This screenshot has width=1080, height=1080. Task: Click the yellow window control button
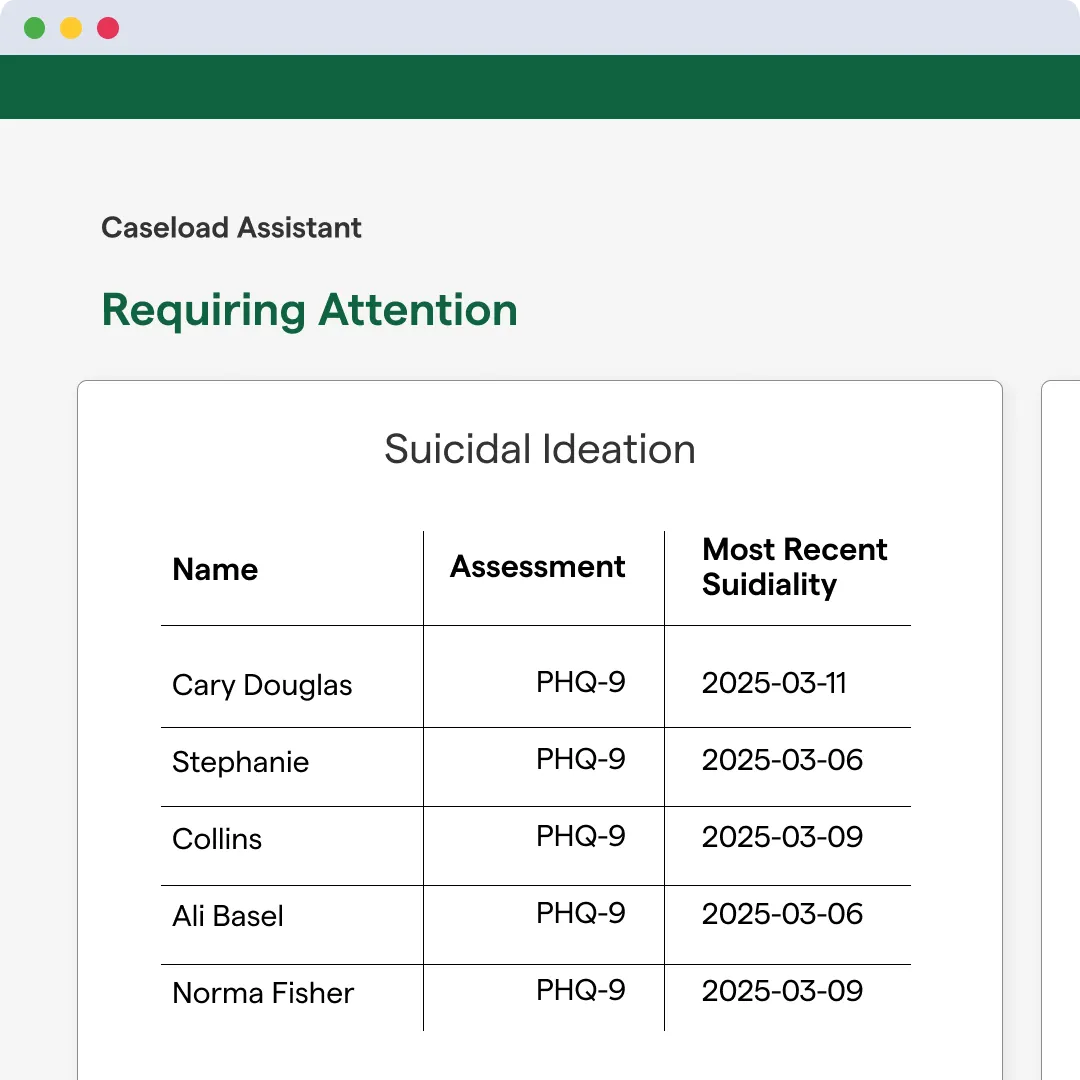71,28
